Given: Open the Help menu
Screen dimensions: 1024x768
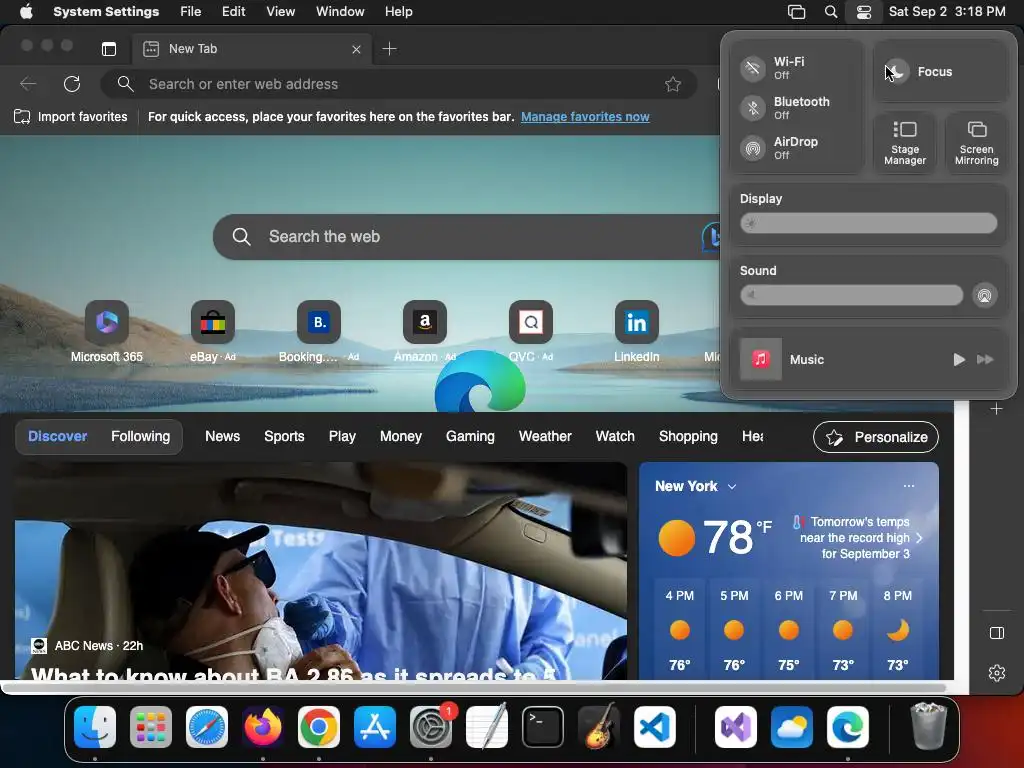Looking at the screenshot, I should pos(398,12).
